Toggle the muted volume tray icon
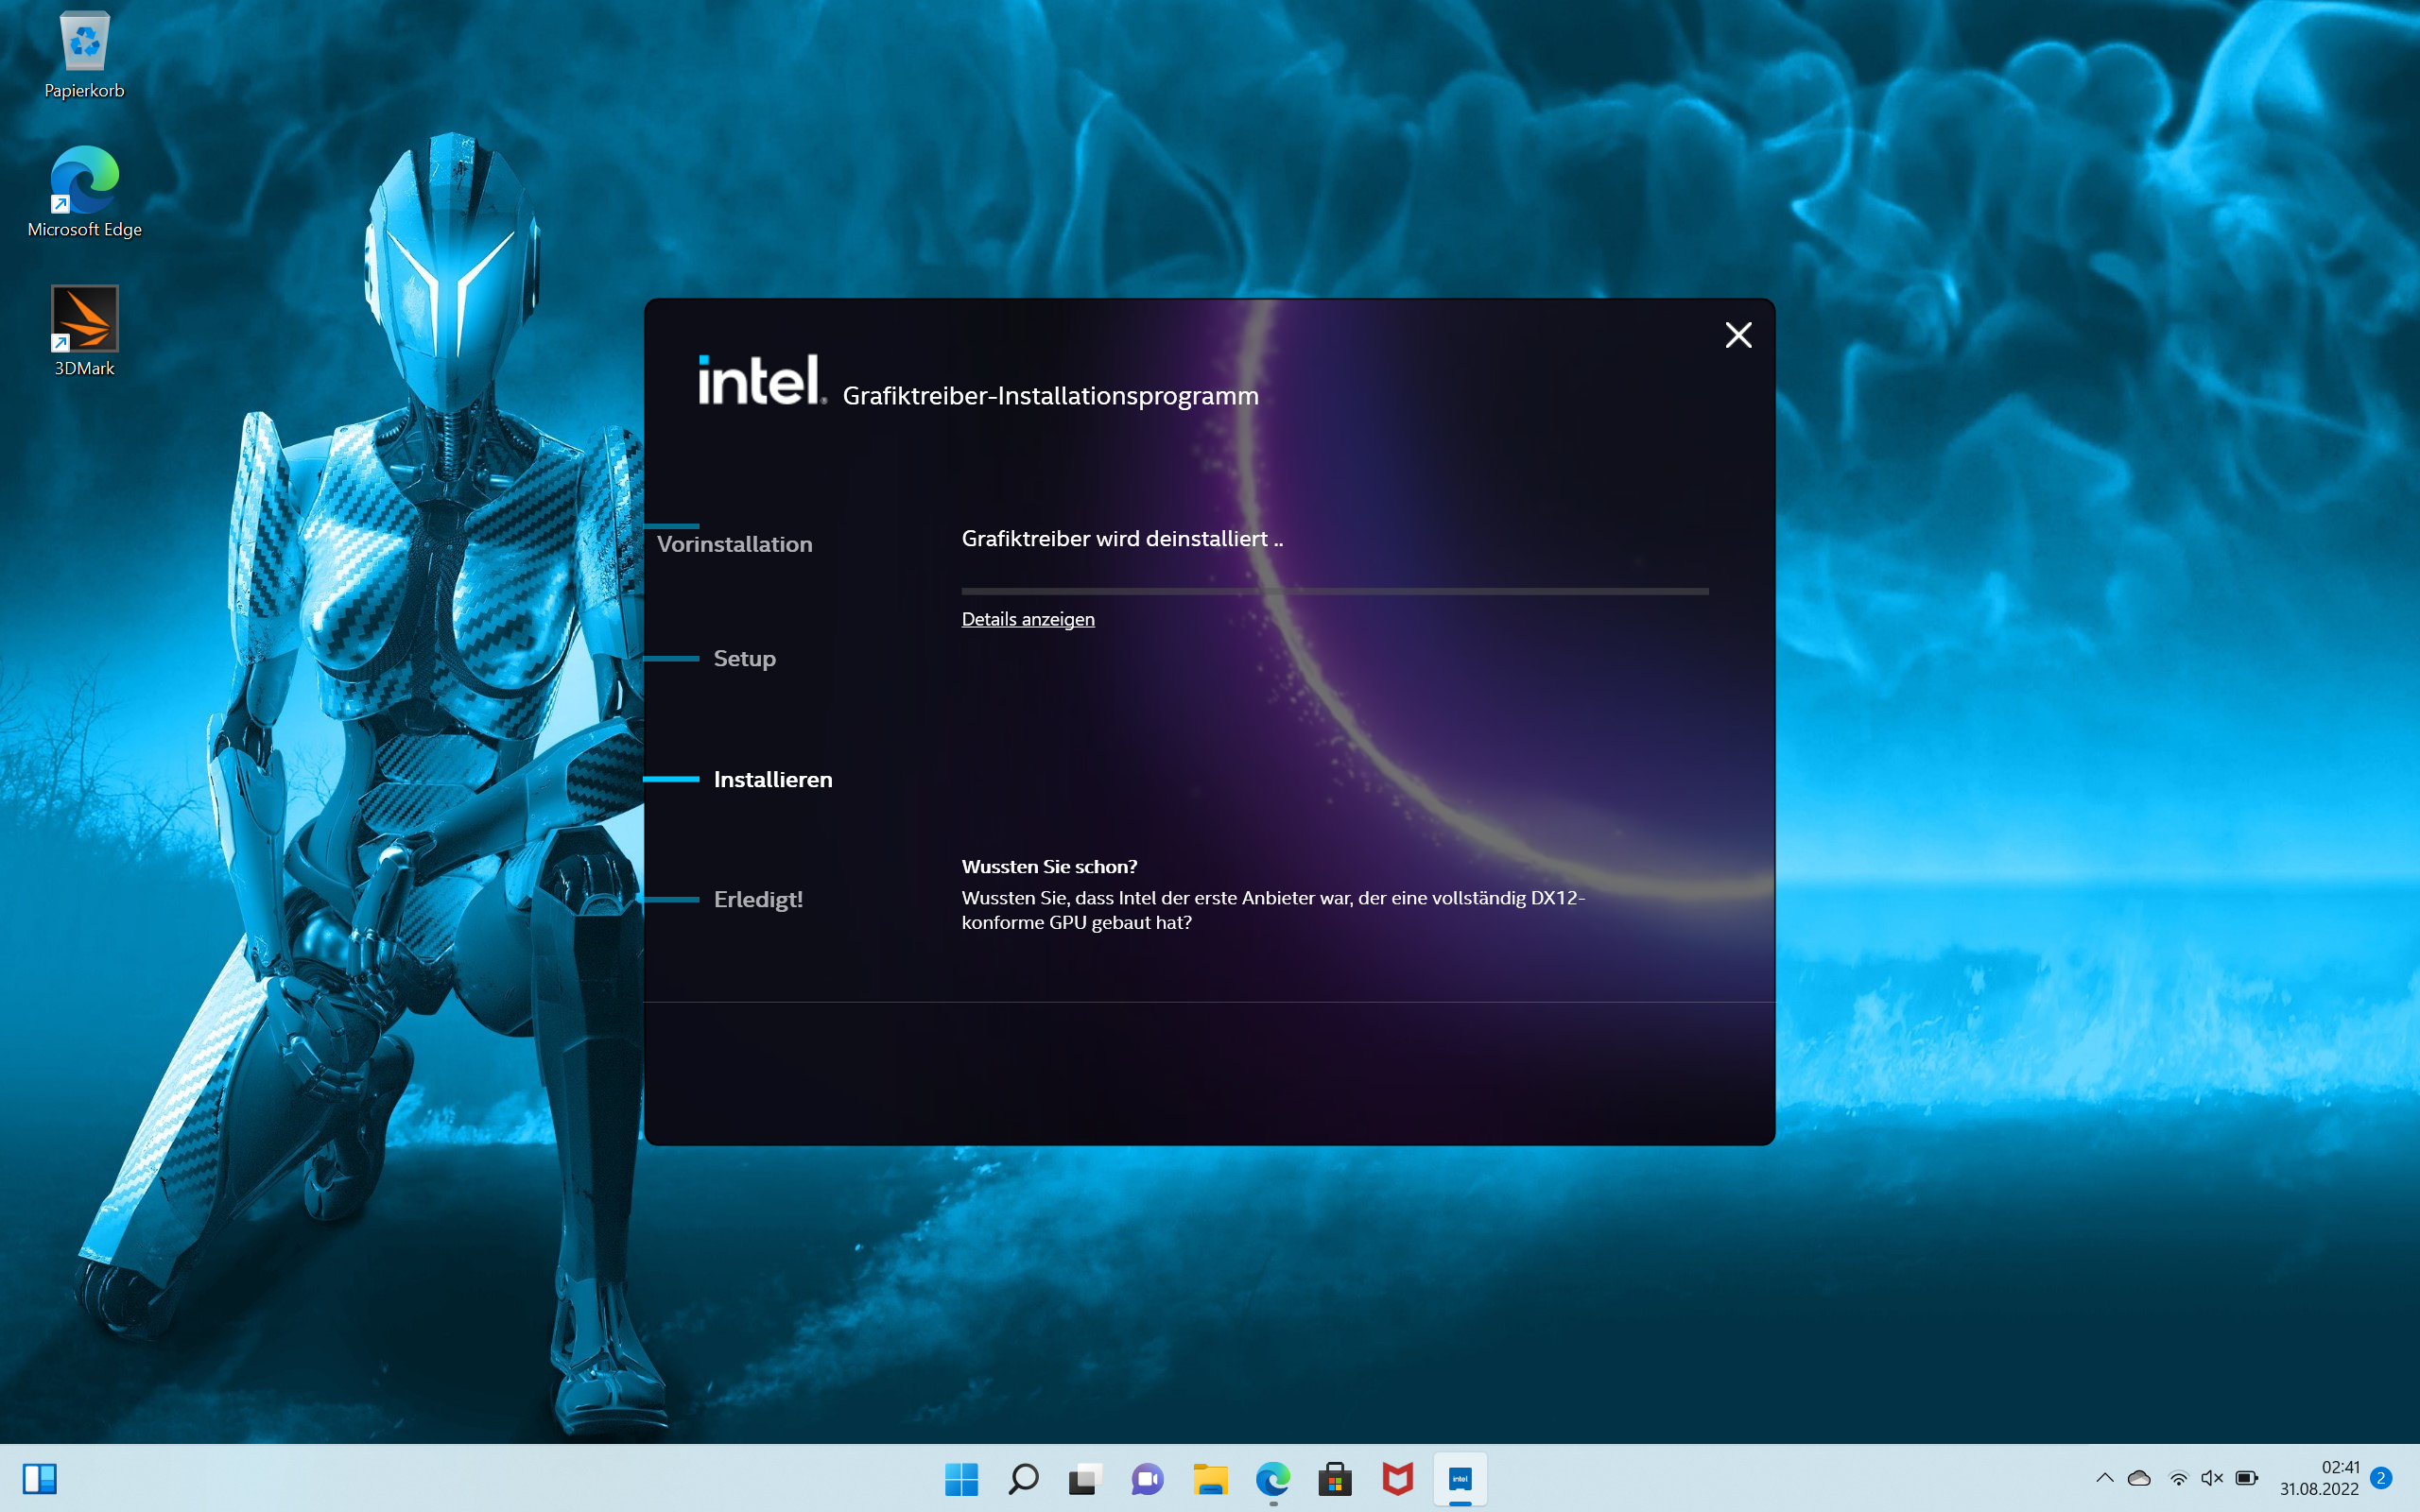2420x1512 pixels. (2211, 1478)
